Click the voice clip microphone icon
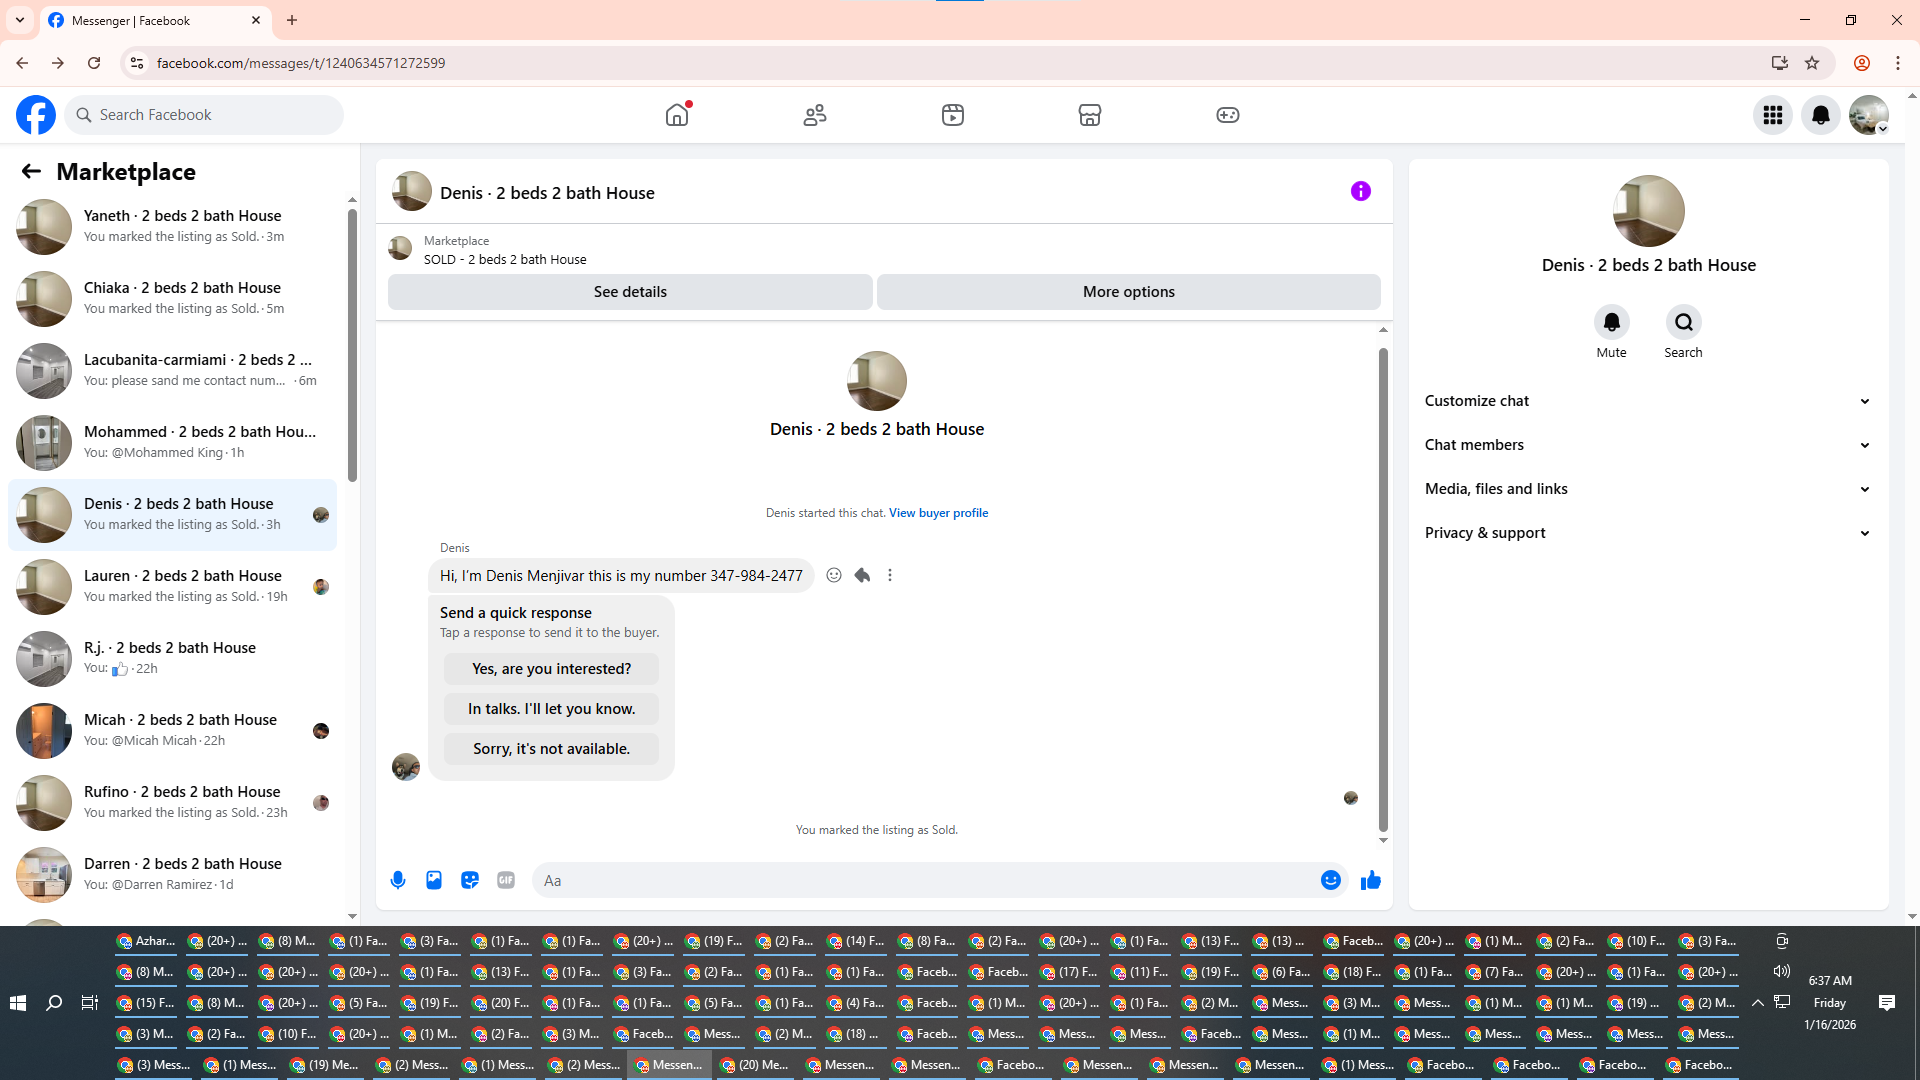The width and height of the screenshot is (1920, 1080). tap(398, 880)
